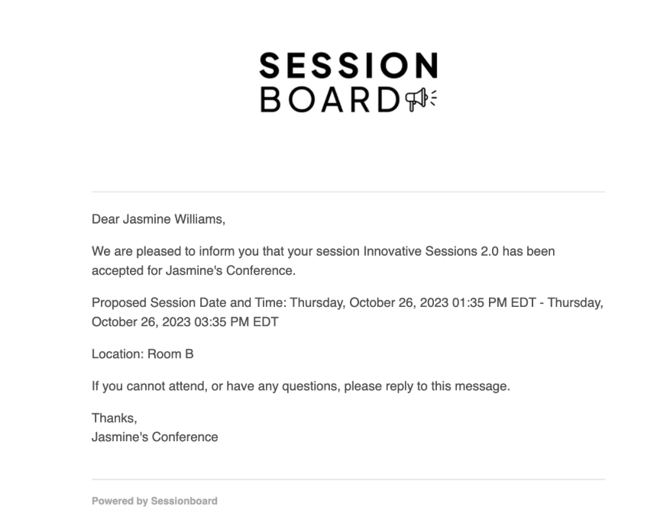Click the megaphone icon in the logo
The image size is (670, 526).
(420, 99)
